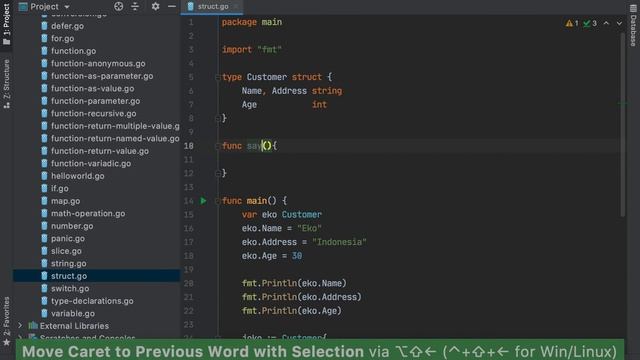Select function-return-multiple-value file

[x=115, y=126]
